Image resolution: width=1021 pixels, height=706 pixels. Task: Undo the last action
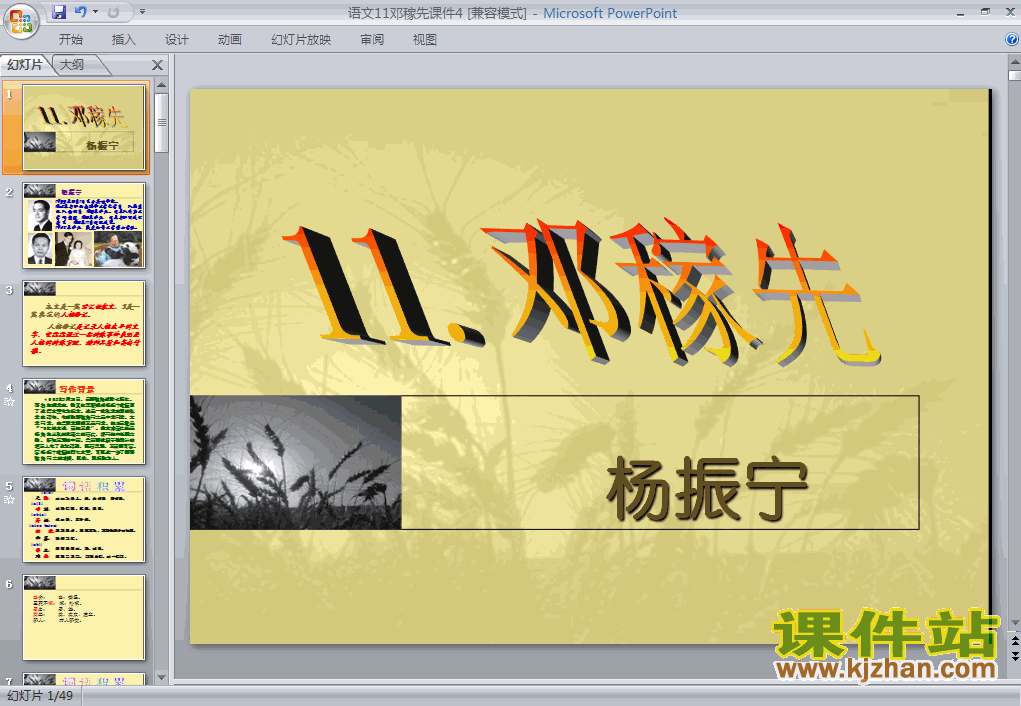[x=81, y=12]
